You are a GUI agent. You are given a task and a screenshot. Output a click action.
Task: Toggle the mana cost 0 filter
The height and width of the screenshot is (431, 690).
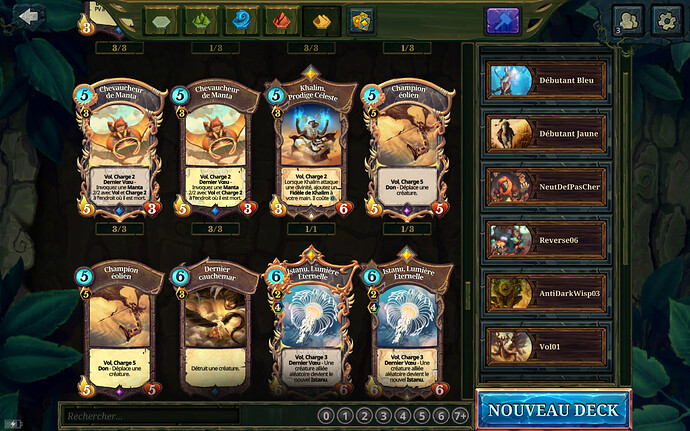[326, 416]
